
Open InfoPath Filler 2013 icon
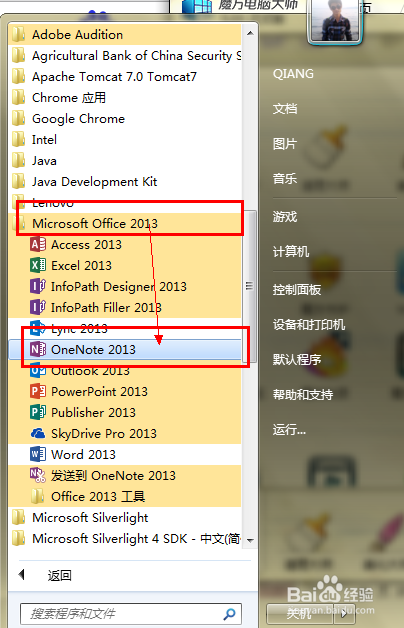click(x=38, y=307)
